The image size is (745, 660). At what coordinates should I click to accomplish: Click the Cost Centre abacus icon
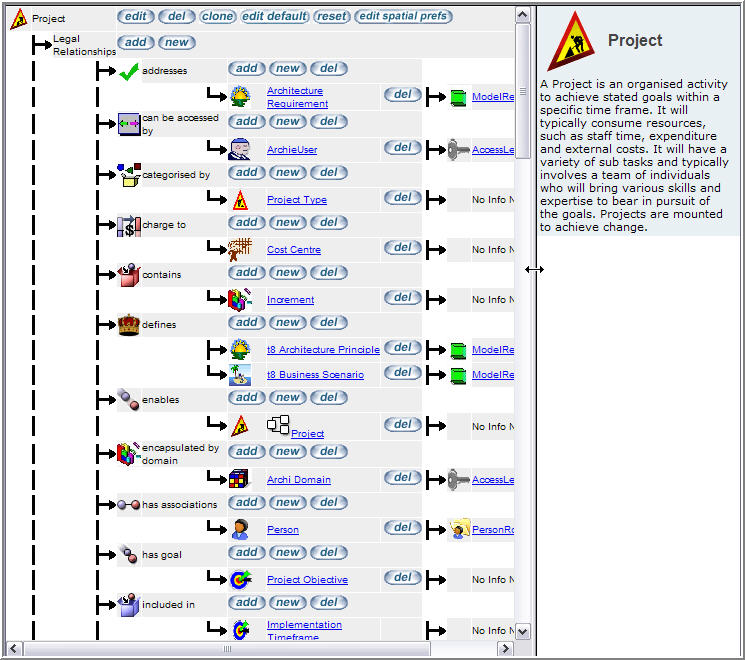tap(239, 249)
